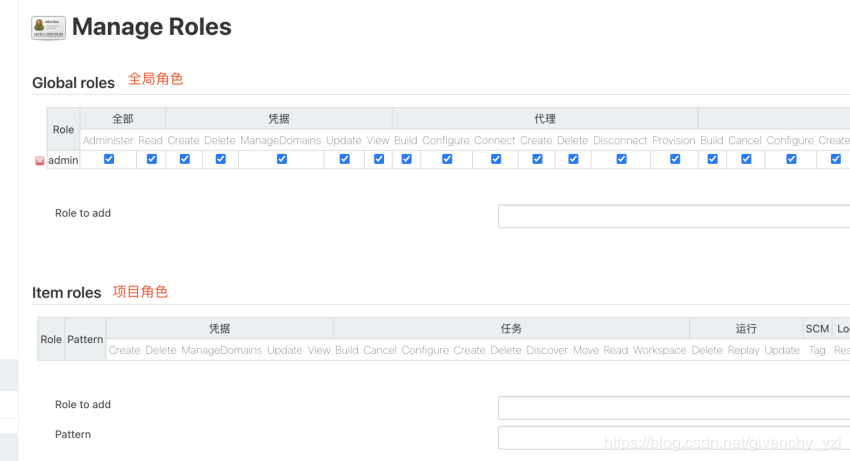Click the 凭据 group header in Global roles
The width and height of the screenshot is (850, 461).
279,119
